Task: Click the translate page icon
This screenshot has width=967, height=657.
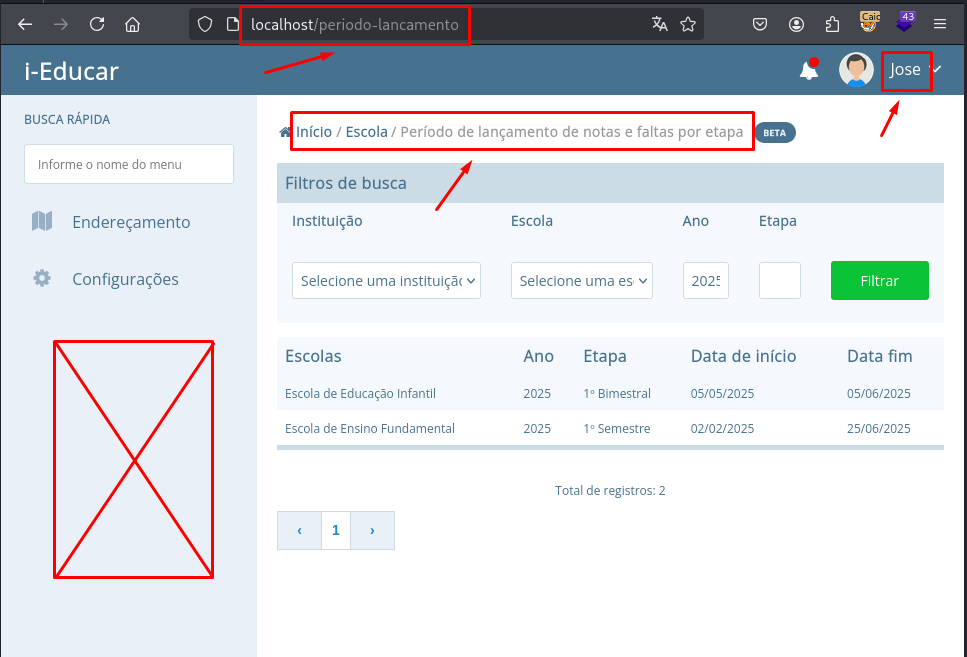Action: [659, 24]
